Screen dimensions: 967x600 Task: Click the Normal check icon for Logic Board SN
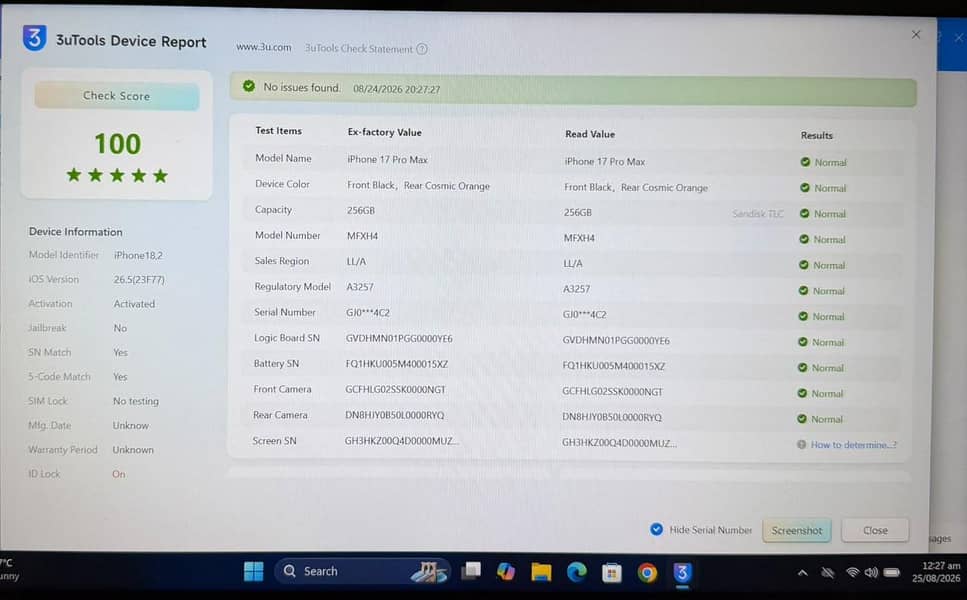click(802, 342)
